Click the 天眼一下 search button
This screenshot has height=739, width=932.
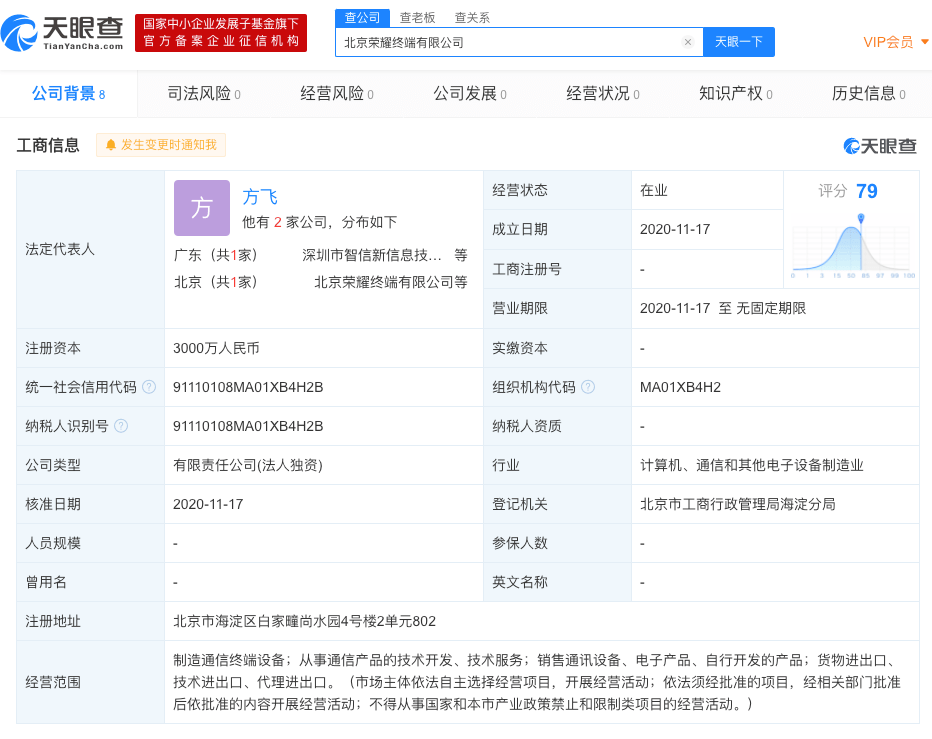[739, 41]
